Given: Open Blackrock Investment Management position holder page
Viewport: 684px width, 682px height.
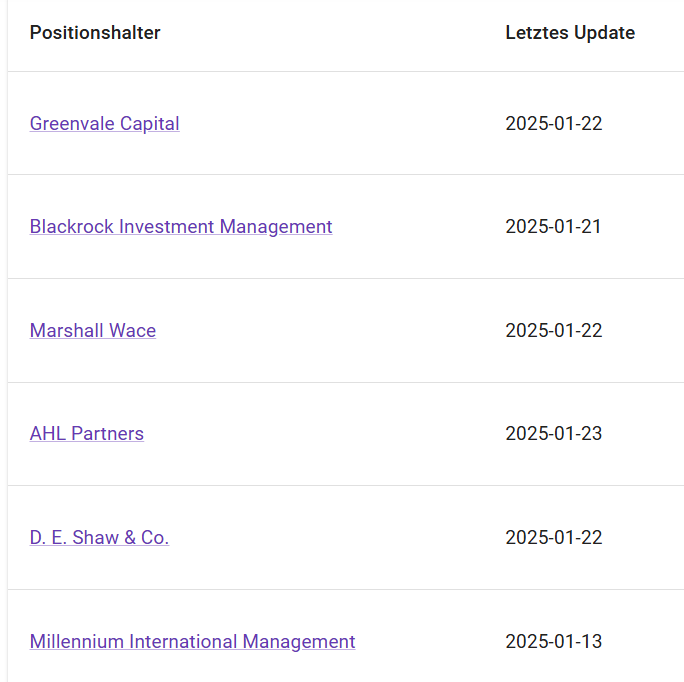Looking at the screenshot, I should pos(180,227).
